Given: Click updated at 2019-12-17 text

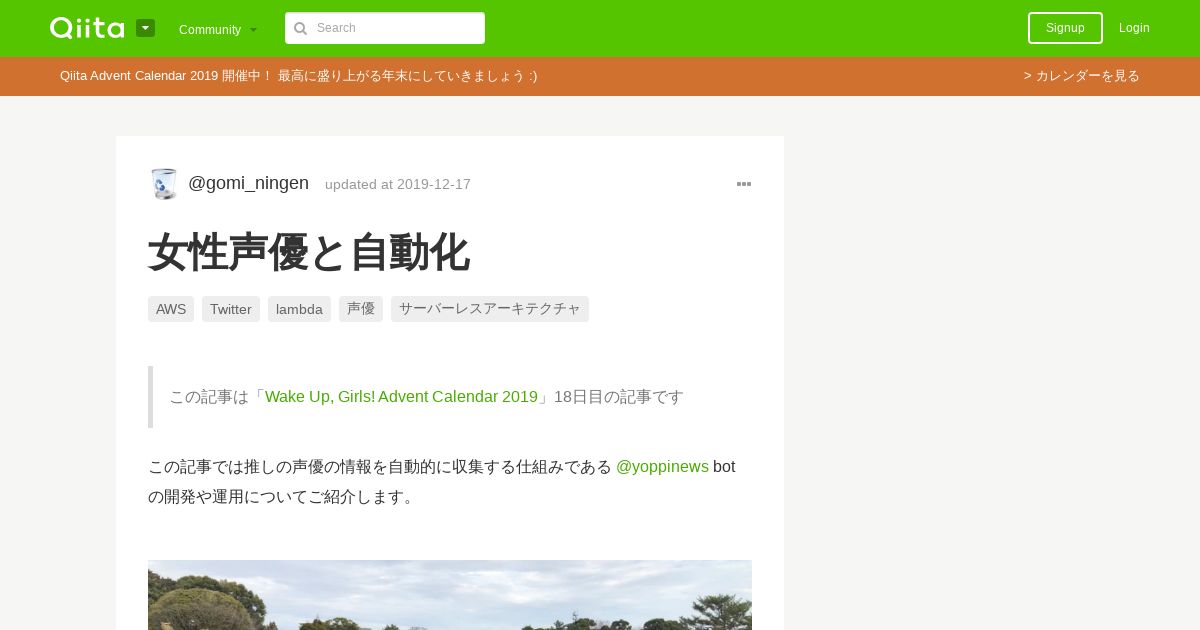Looking at the screenshot, I should pos(398,184).
